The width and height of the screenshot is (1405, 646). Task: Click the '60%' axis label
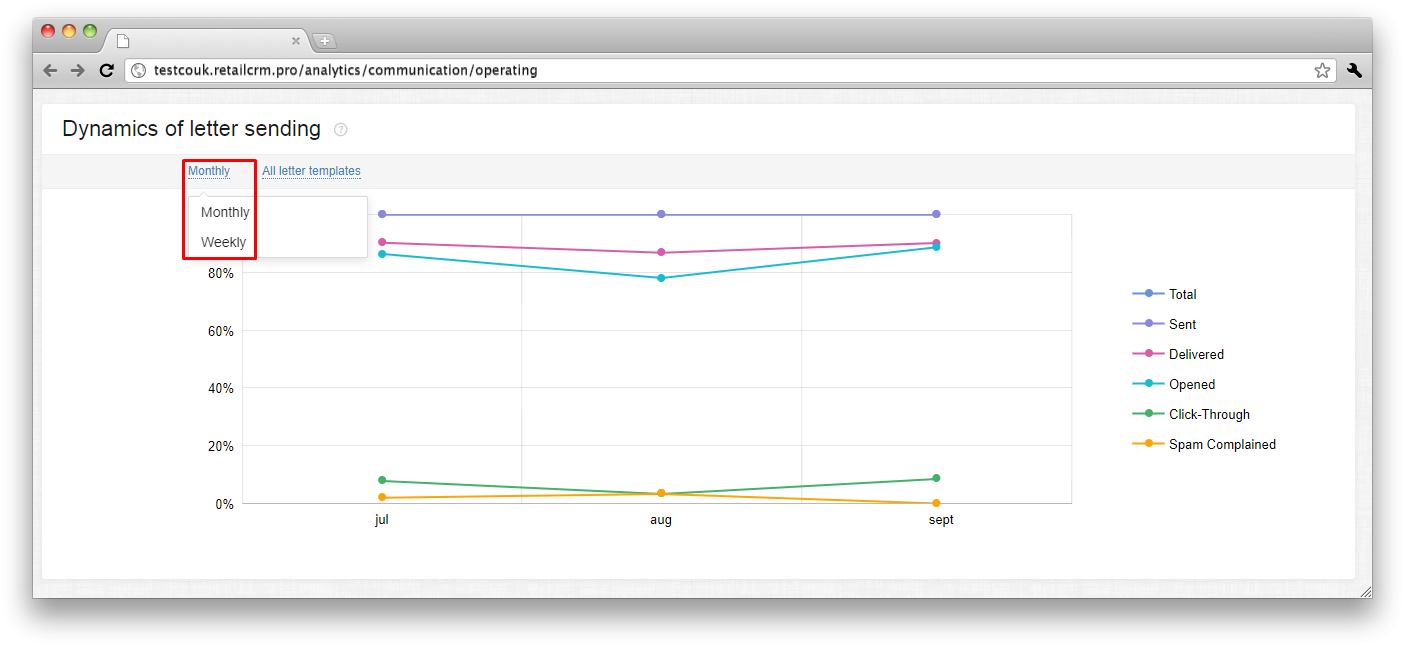(221, 331)
